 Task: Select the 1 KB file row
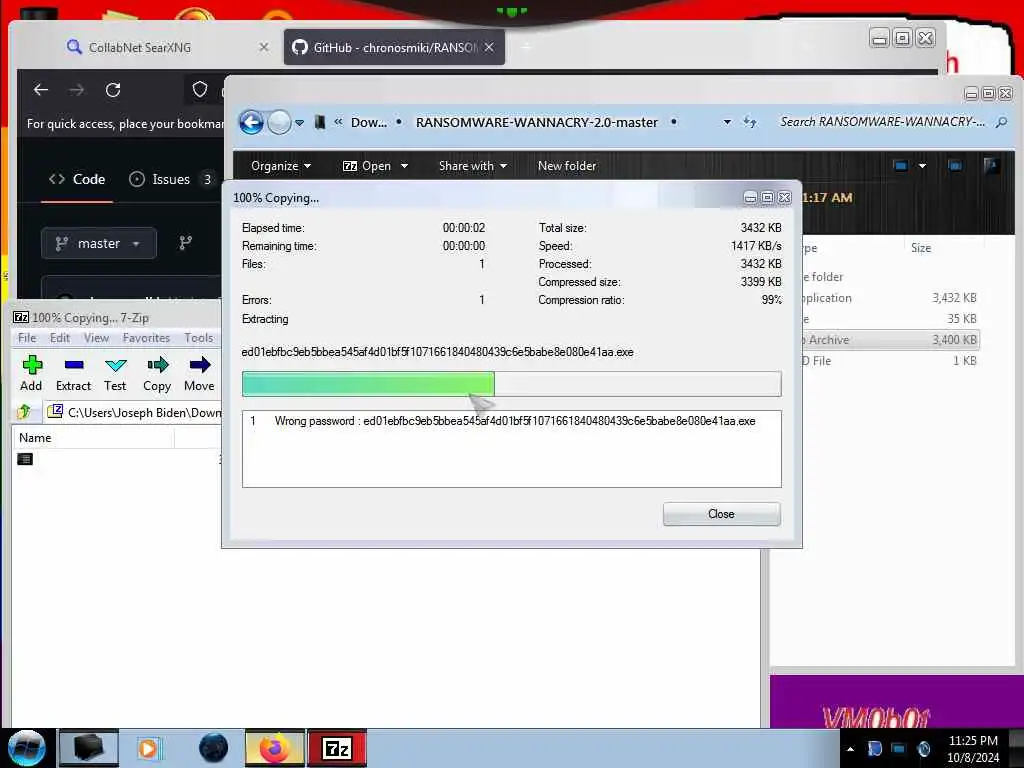pyautogui.click(x=891, y=360)
